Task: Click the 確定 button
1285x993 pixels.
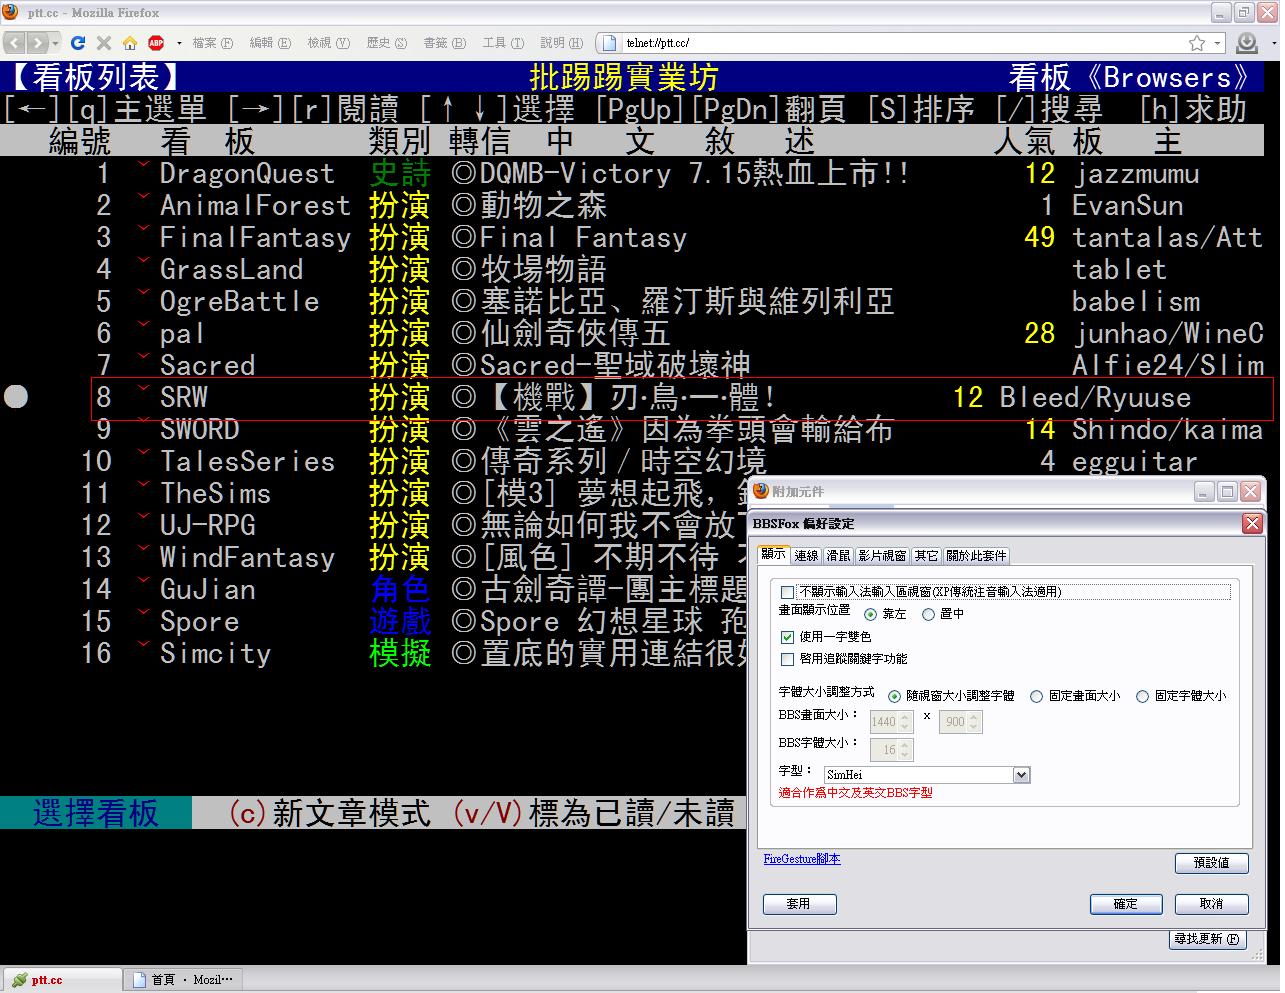Action: (1125, 904)
